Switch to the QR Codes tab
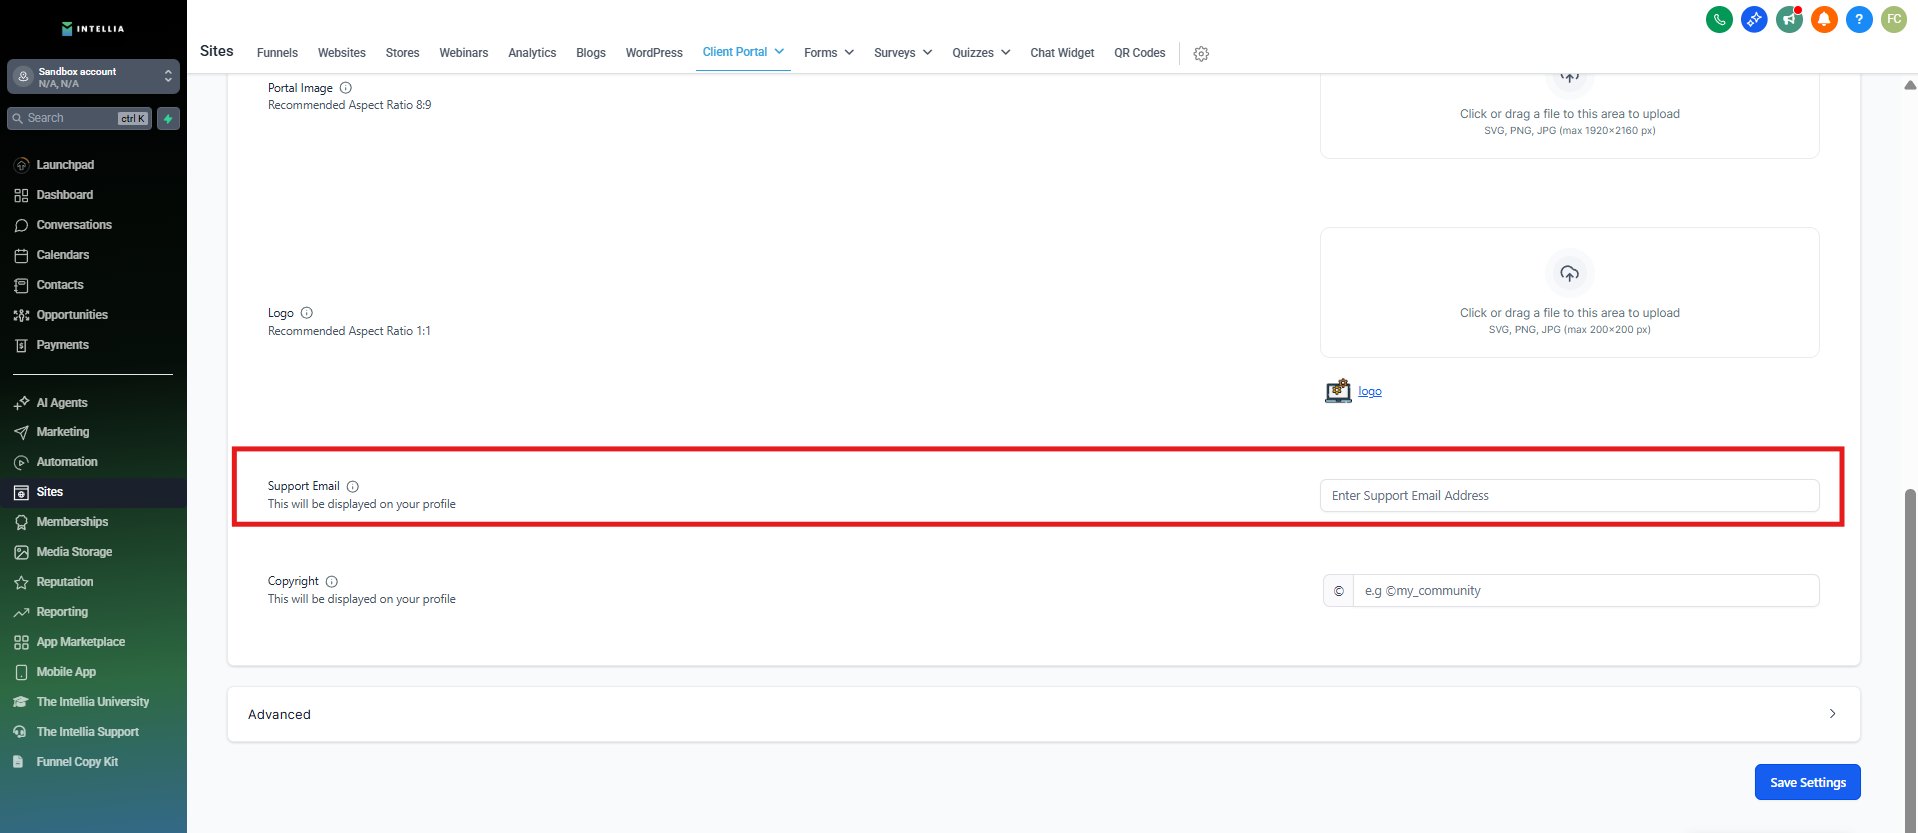Screen dimensions: 1918x833 [x=1140, y=53]
